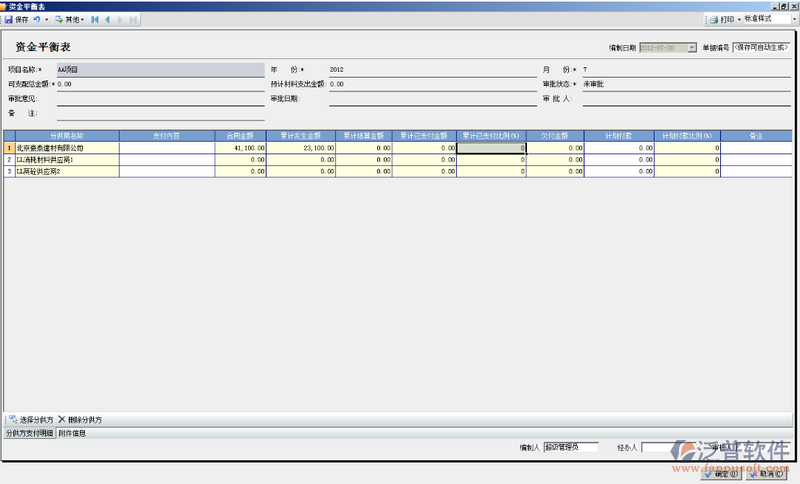Click the 审批日期 field

[x=433, y=99]
